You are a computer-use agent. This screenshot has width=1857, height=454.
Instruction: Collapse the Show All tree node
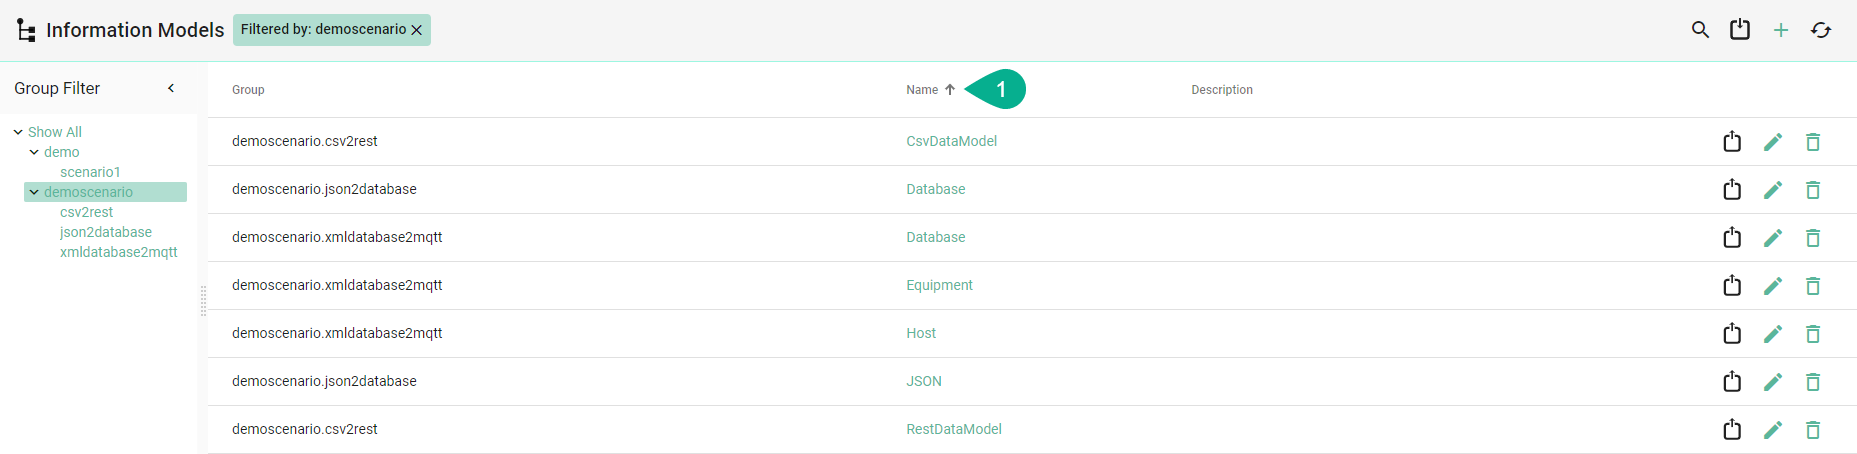click(18, 132)
